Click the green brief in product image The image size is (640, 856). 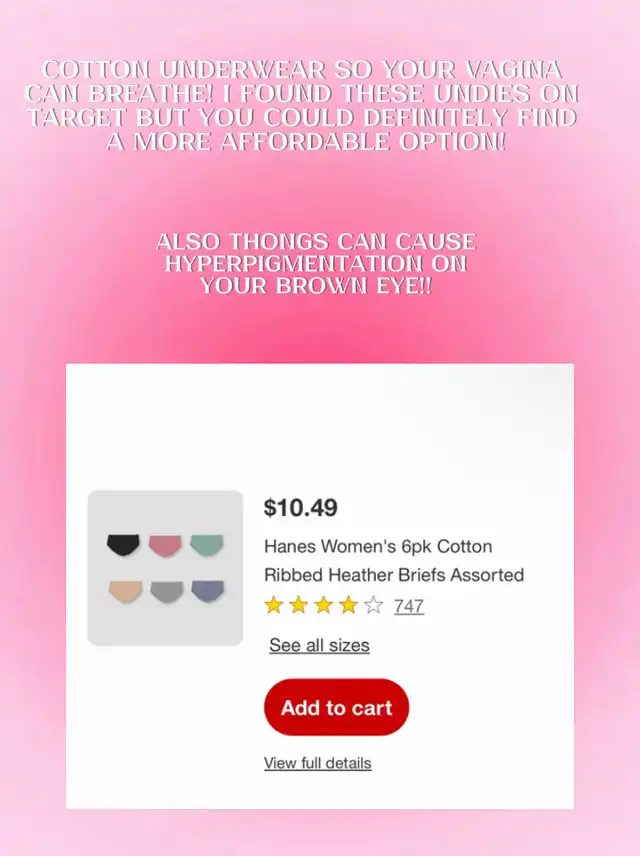(x=207, y=545)
